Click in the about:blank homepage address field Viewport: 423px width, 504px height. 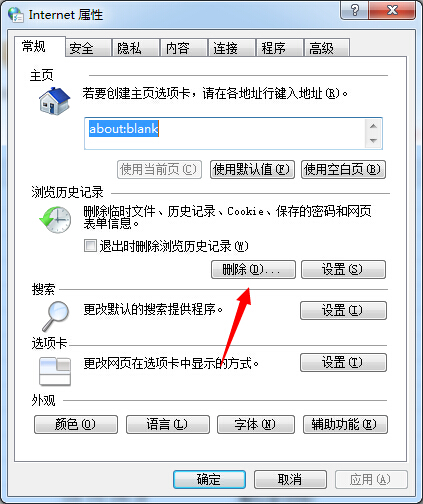tap(225, 133)
